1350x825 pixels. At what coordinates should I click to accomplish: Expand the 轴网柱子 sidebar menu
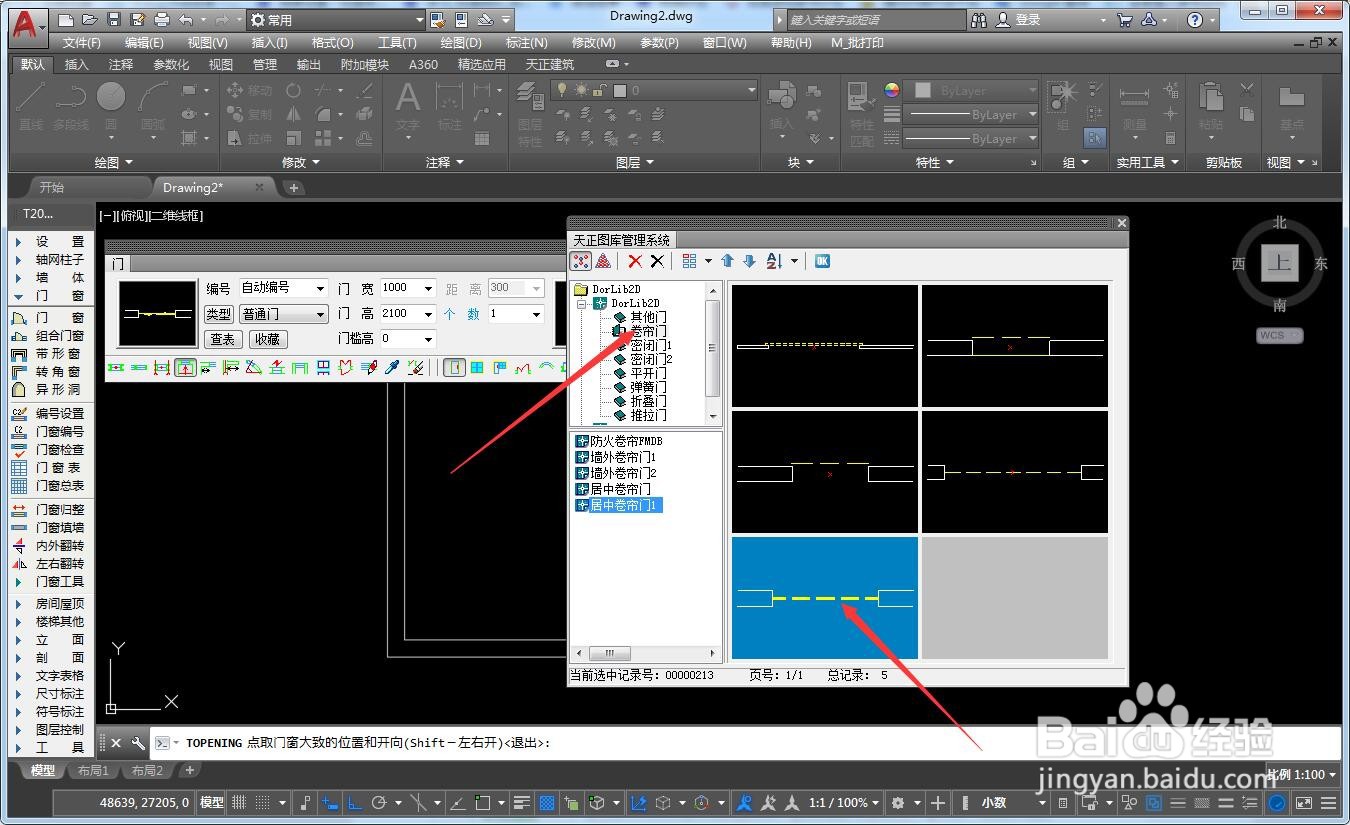pos(47,260)
